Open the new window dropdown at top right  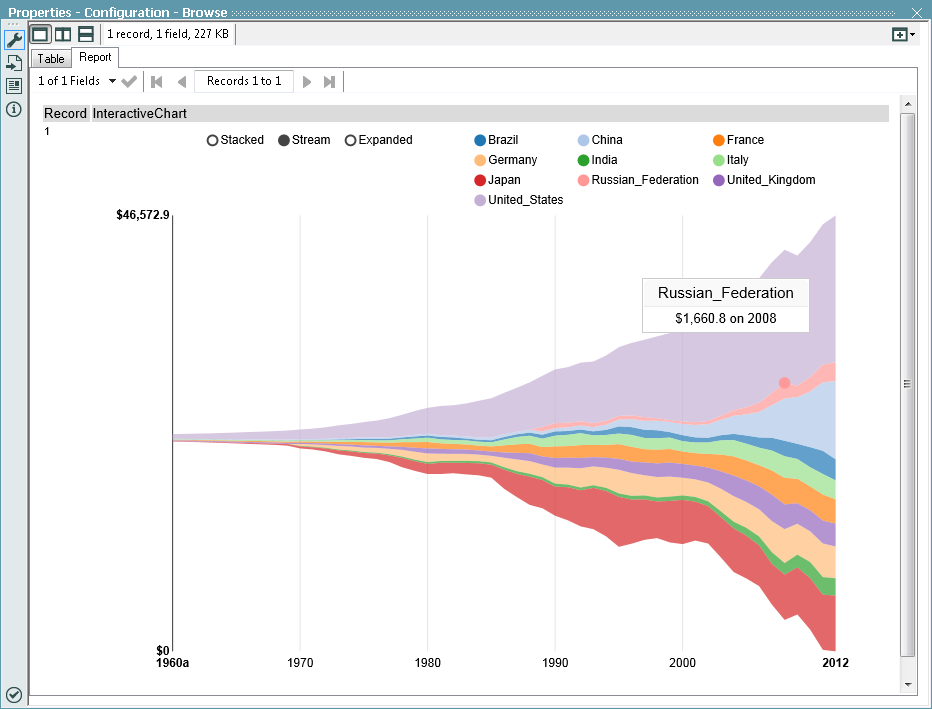point(904,34)
